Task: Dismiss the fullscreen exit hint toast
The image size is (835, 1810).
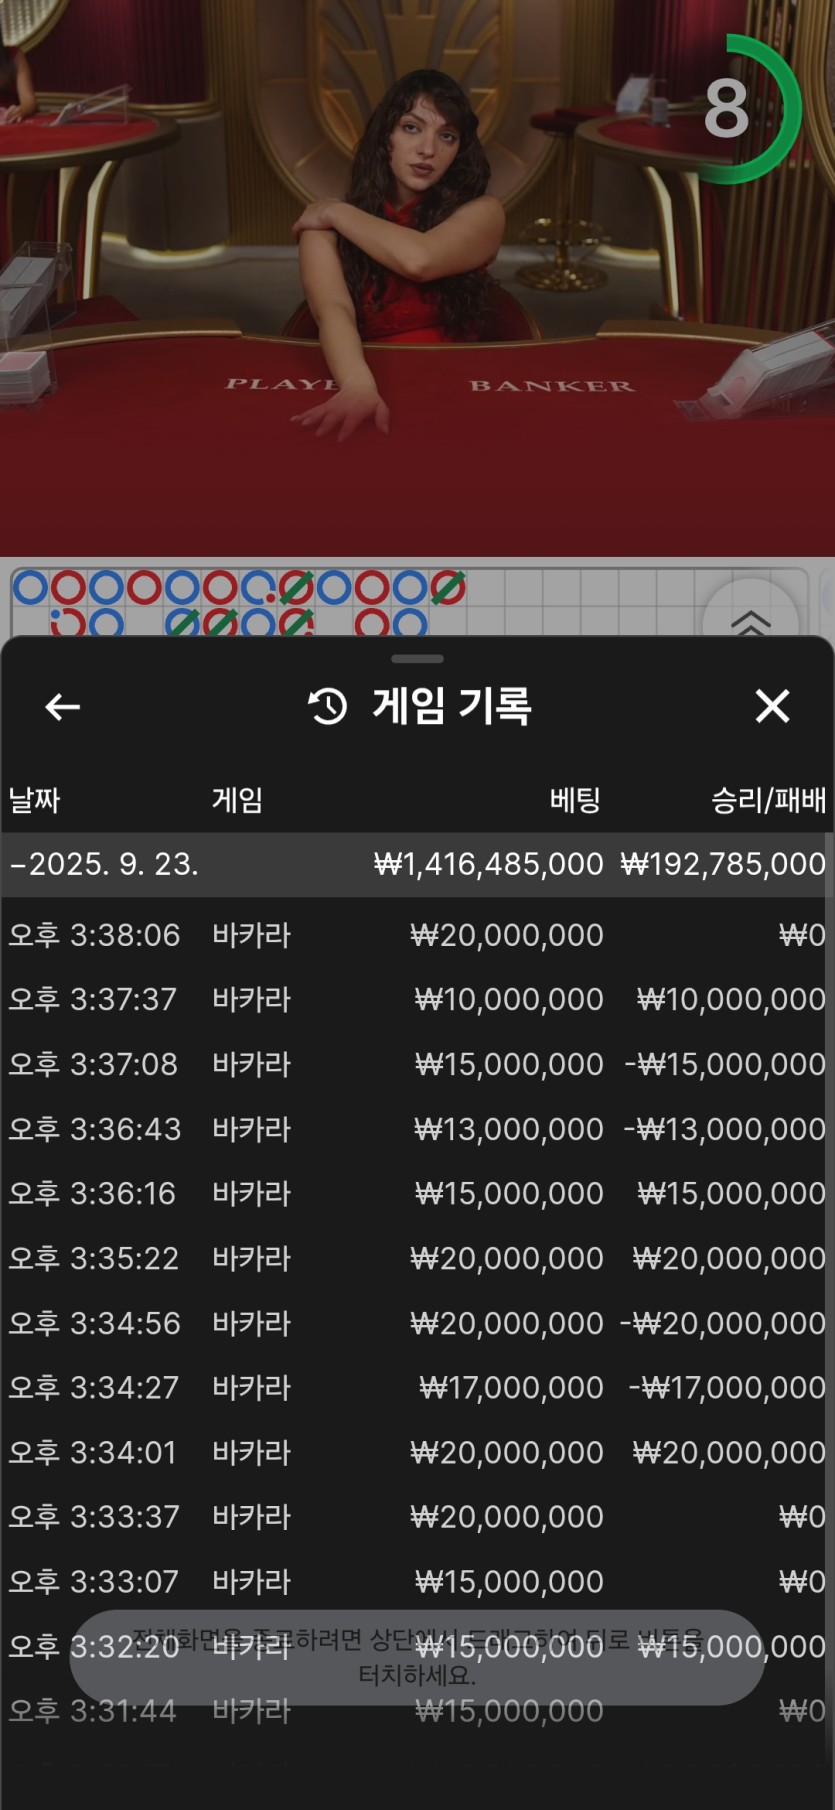Action: 417,1658
